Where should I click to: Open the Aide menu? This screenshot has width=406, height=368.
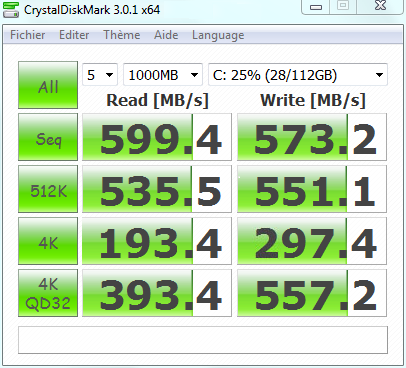coord(166,35)
